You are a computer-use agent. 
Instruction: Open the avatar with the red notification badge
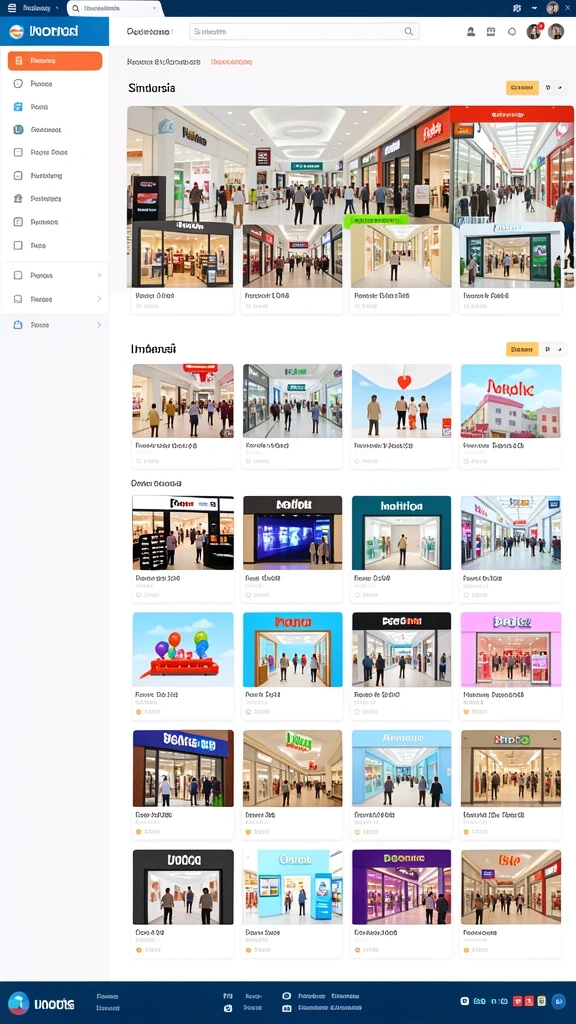tap(534, 31)
